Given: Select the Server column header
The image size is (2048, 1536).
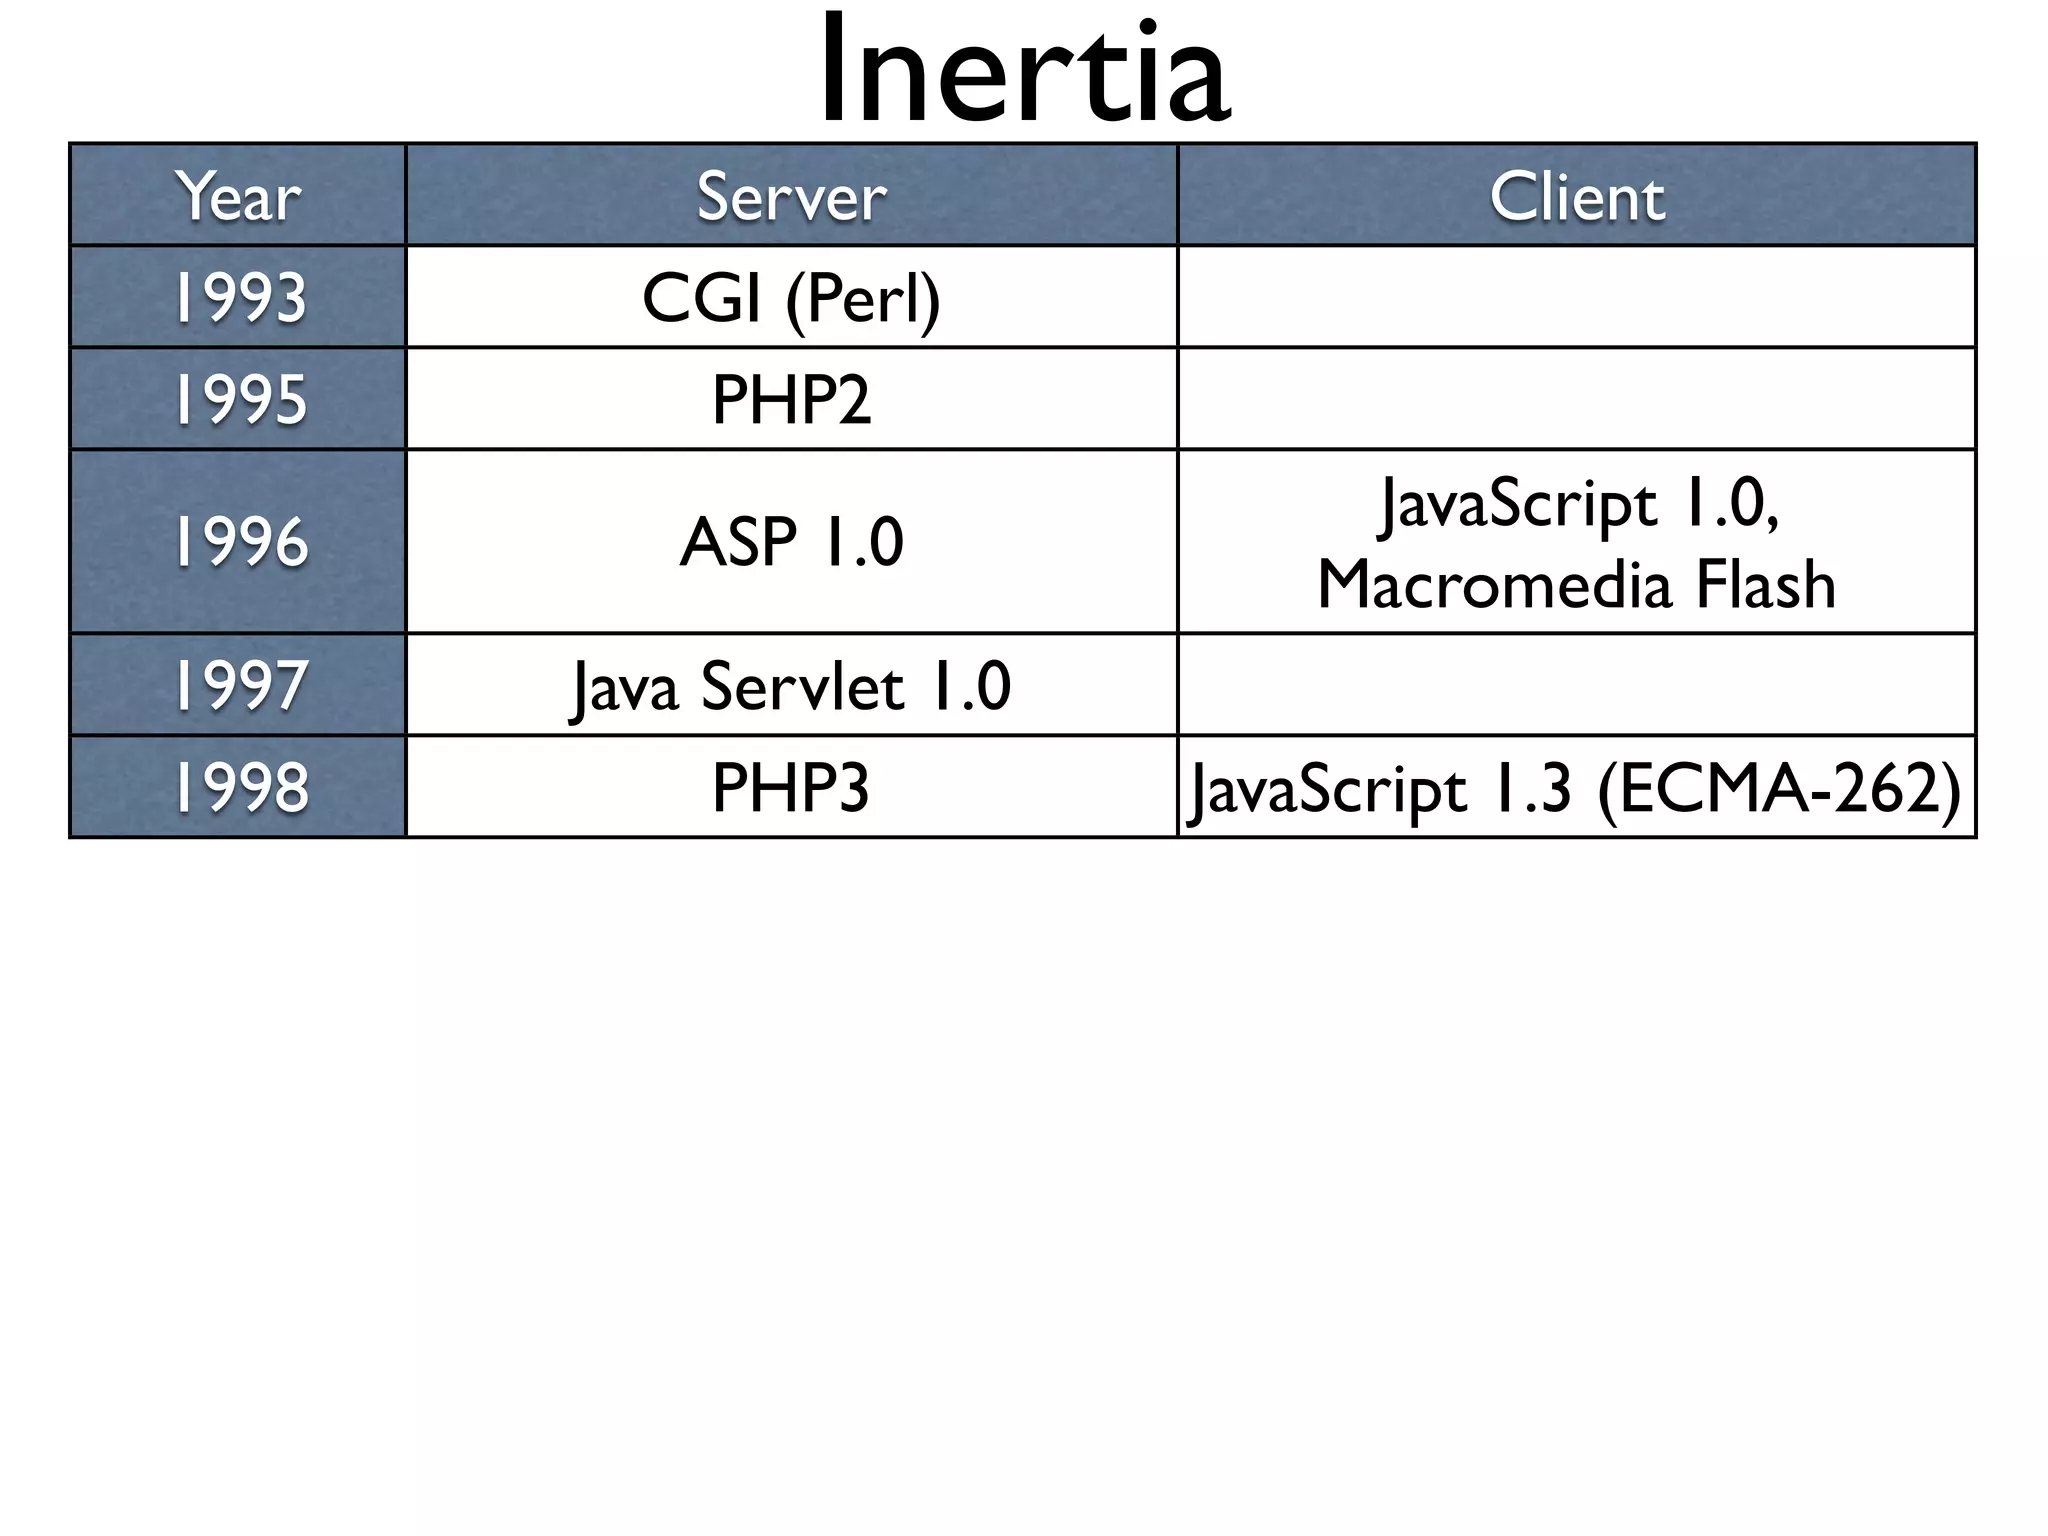Looking at the screenshot, I should point(791,196).
